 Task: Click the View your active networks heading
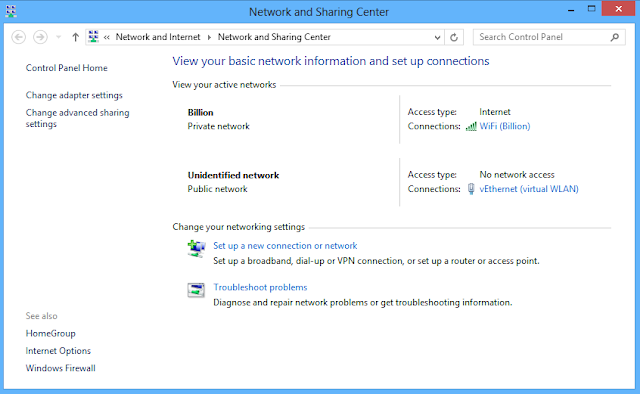pos(224,85)
